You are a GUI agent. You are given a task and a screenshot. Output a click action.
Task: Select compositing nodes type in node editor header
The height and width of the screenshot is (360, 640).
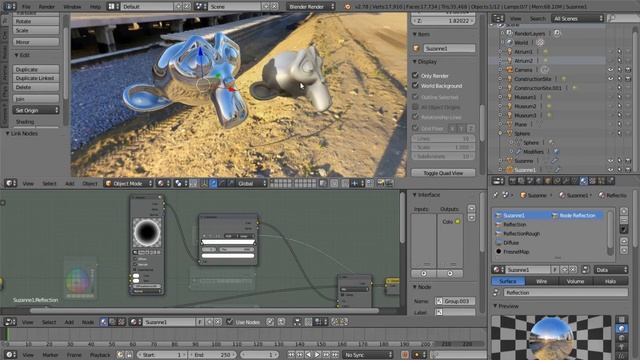point(113,322)
